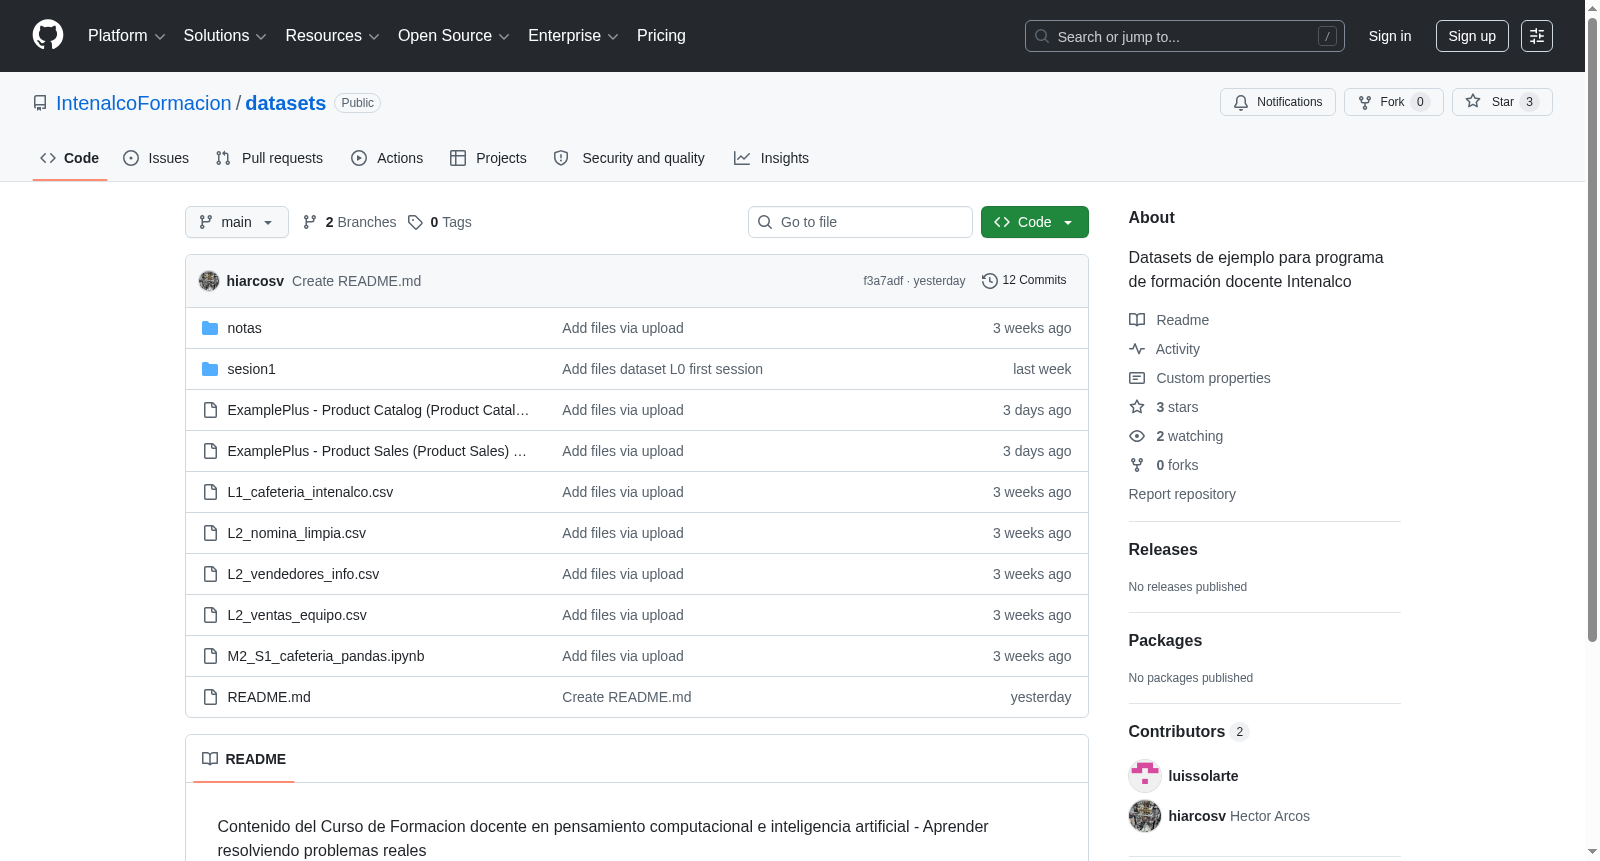Click file icon for L1_cafeteria_intenalco.csv
1600x861 pixels.
(x=210, y=492)
